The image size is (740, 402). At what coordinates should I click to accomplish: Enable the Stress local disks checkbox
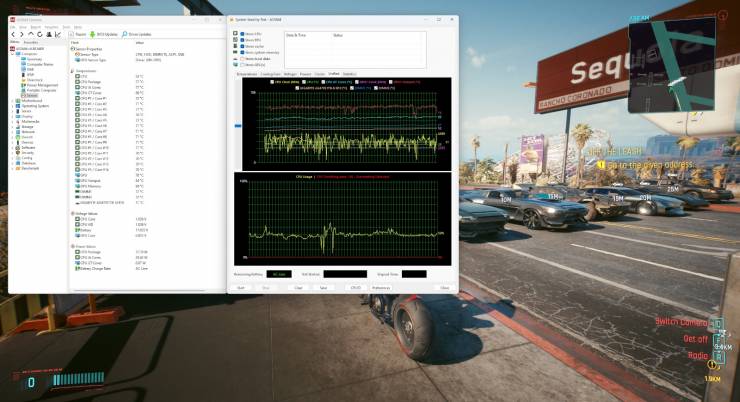pos(242,59)
